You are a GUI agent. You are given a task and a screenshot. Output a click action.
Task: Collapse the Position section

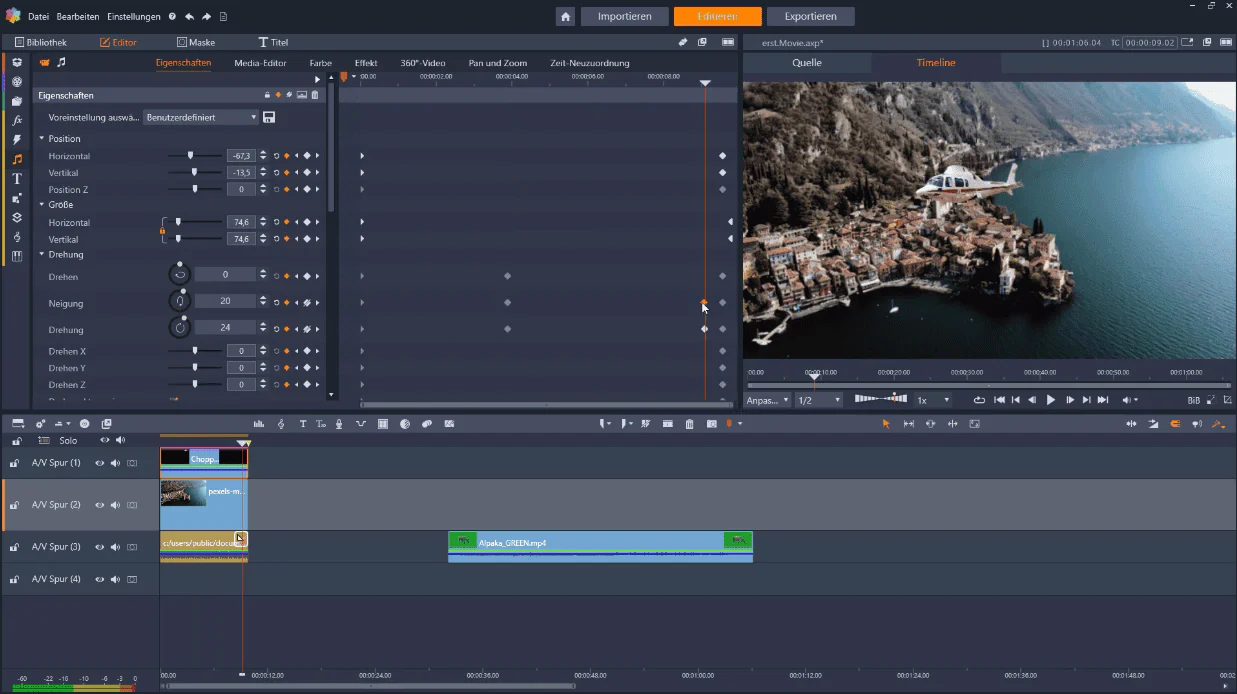click(42, 138)
